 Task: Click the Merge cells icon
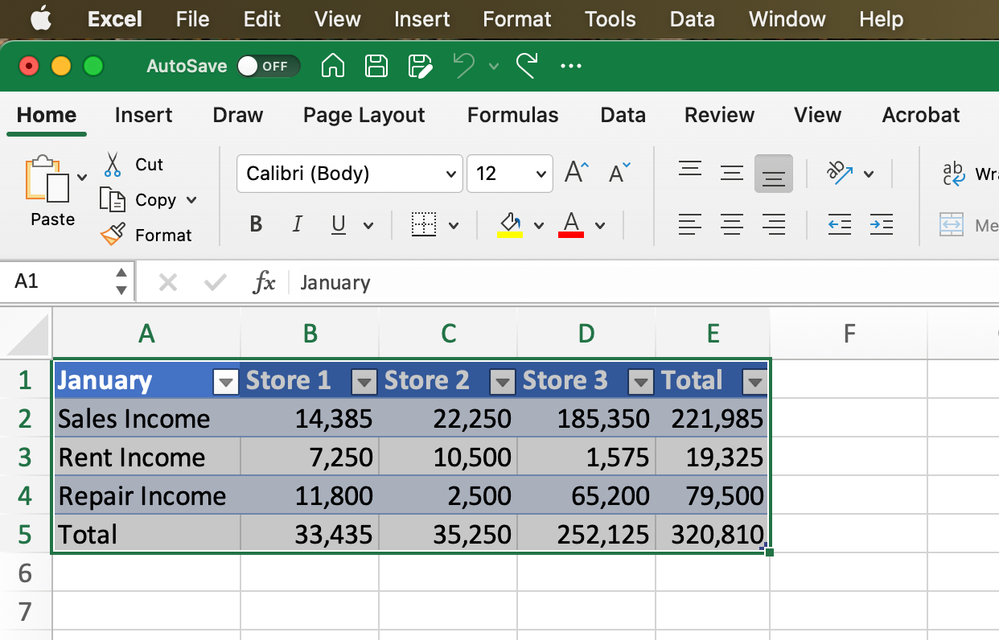coord(951,225)
